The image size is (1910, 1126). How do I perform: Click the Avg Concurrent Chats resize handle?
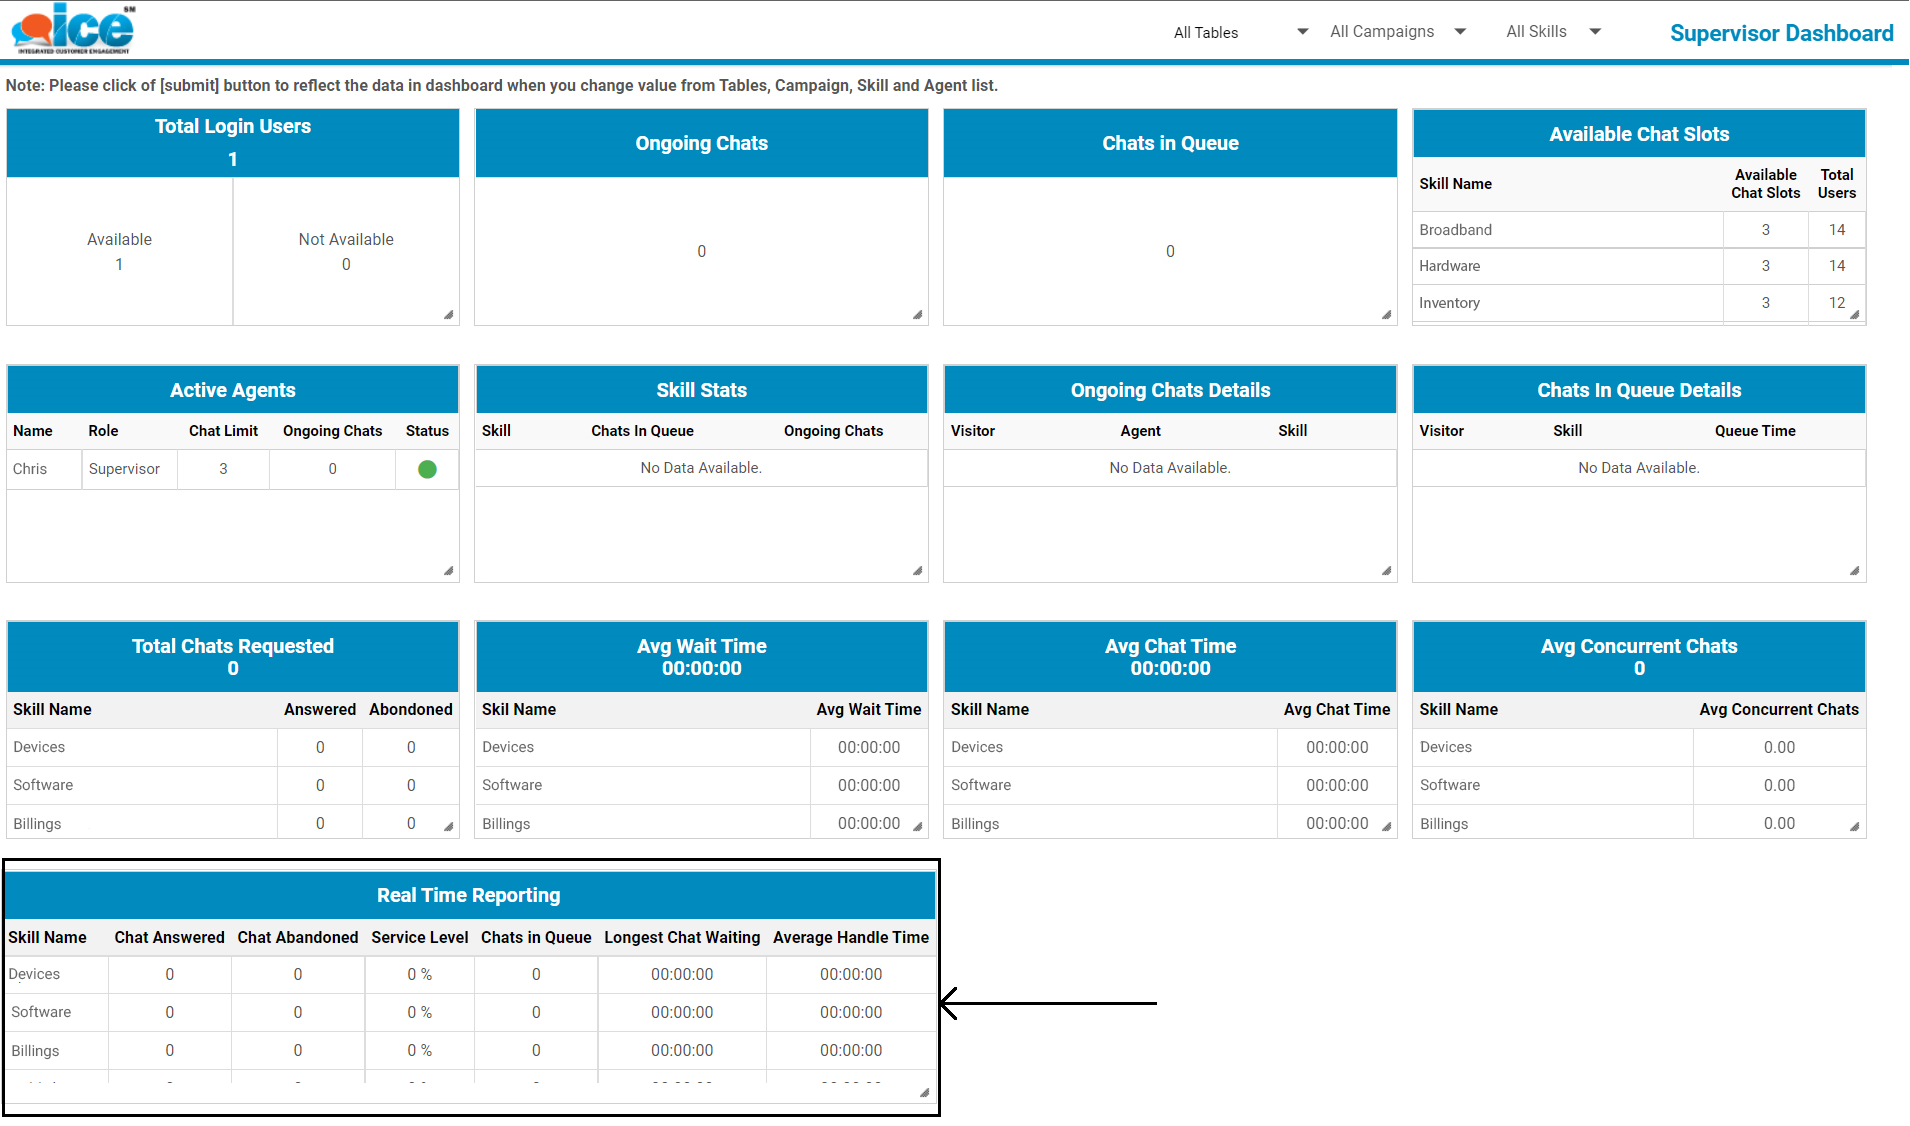point(1854,827)
